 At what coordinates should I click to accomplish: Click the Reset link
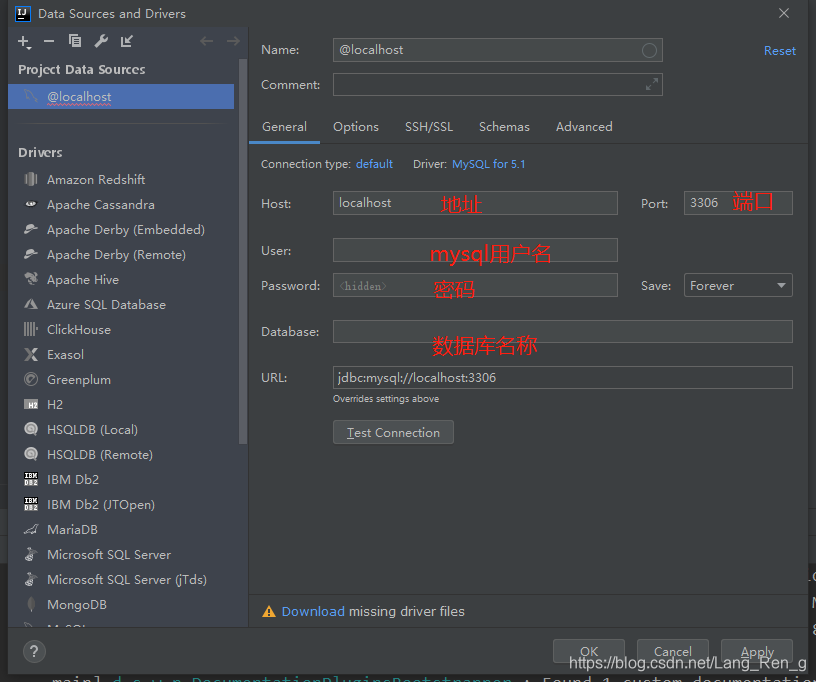click(x=780, y=51)
